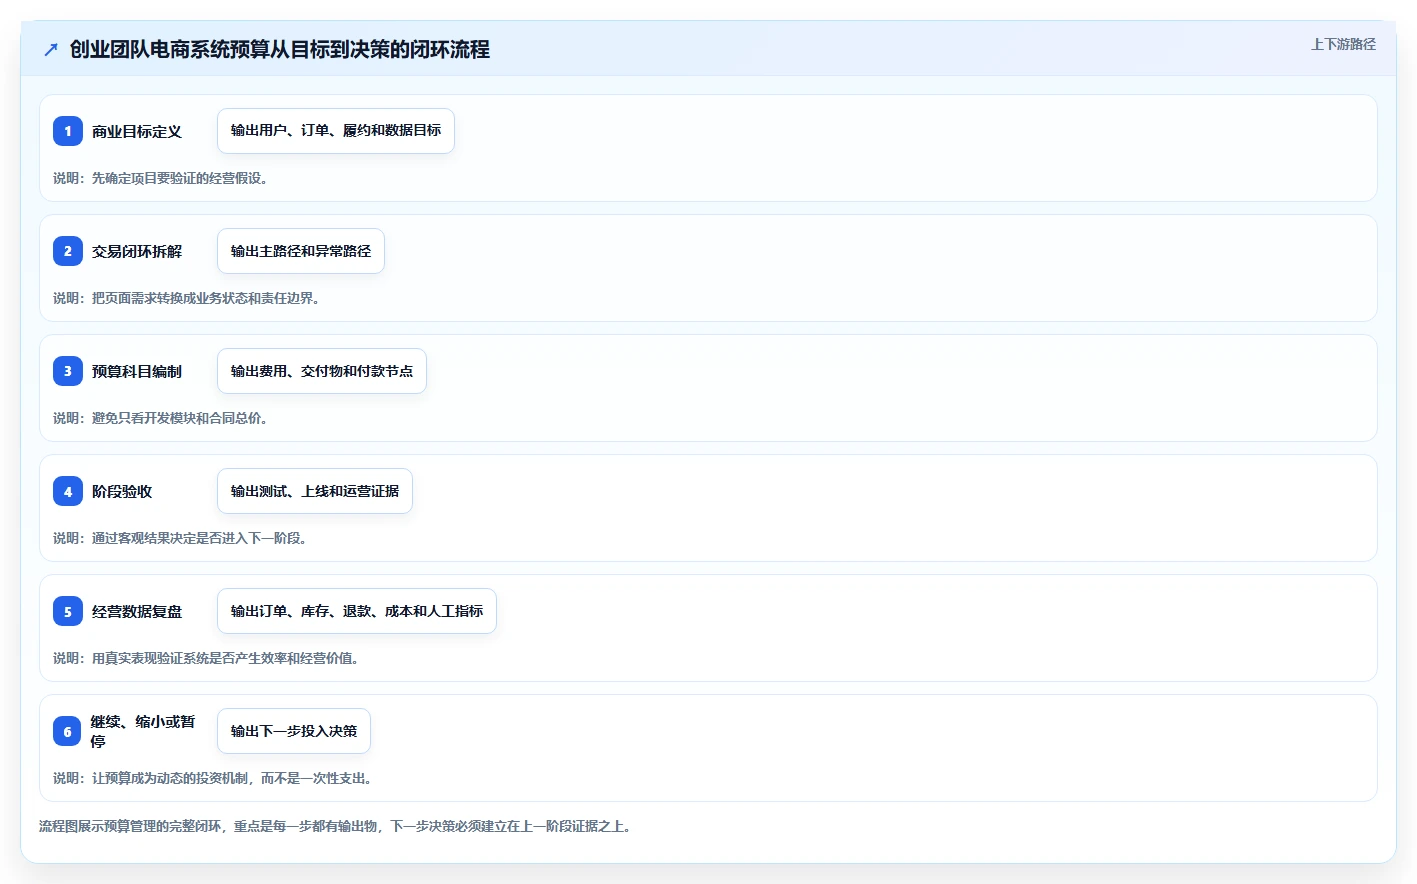Click the 输出测试、上线和运营证据 chip
The image size is (1417, 884).
coord(315,491)
